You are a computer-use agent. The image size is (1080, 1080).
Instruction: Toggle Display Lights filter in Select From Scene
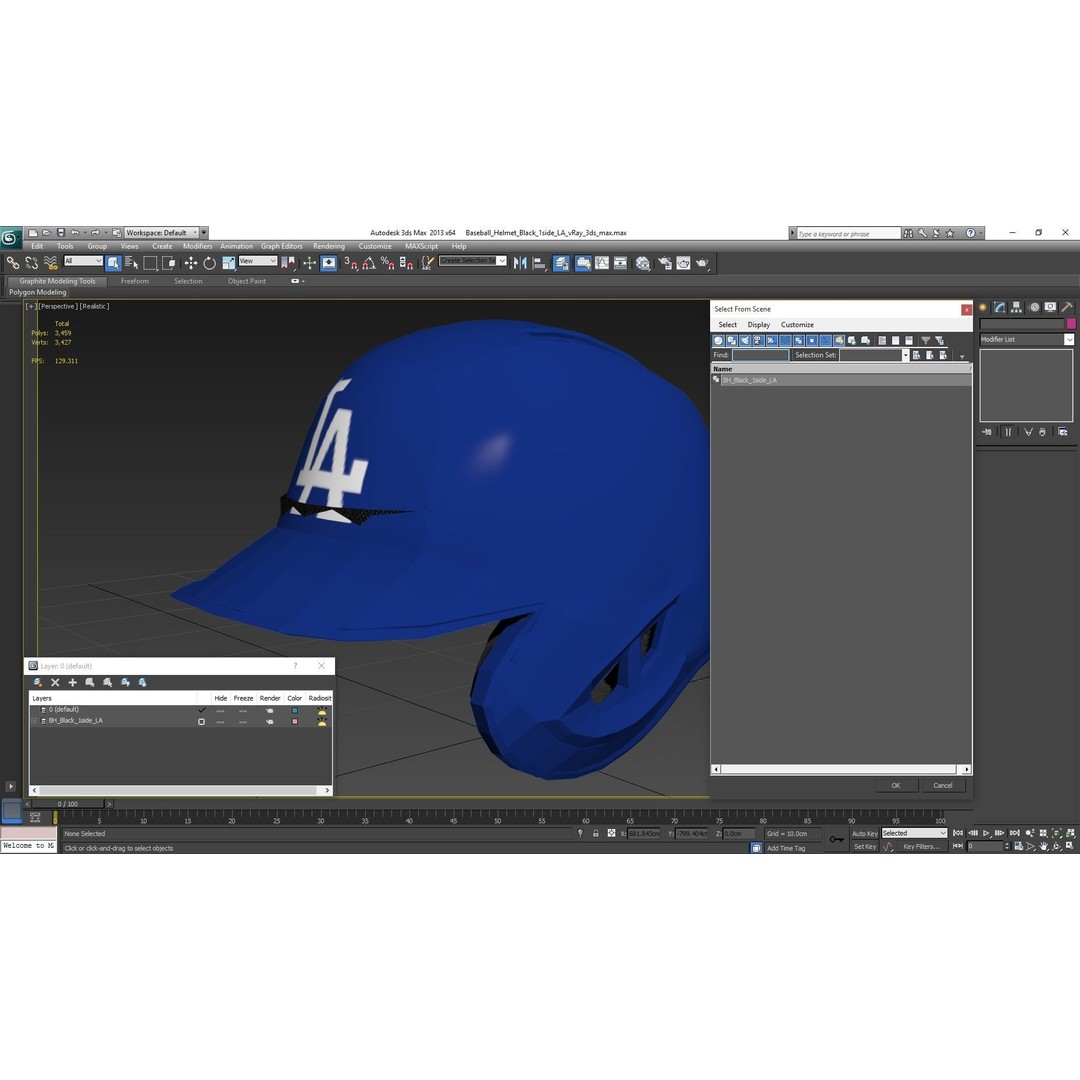point(745,340)
